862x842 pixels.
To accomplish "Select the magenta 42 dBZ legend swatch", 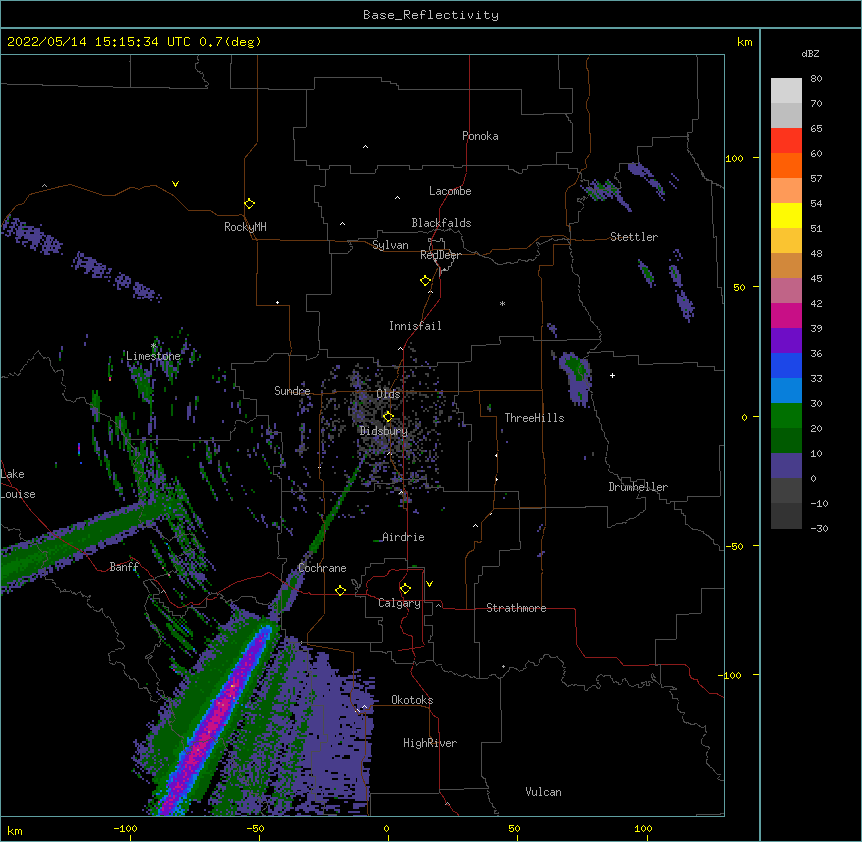I will pyautogui.click(x=786, y=315).
